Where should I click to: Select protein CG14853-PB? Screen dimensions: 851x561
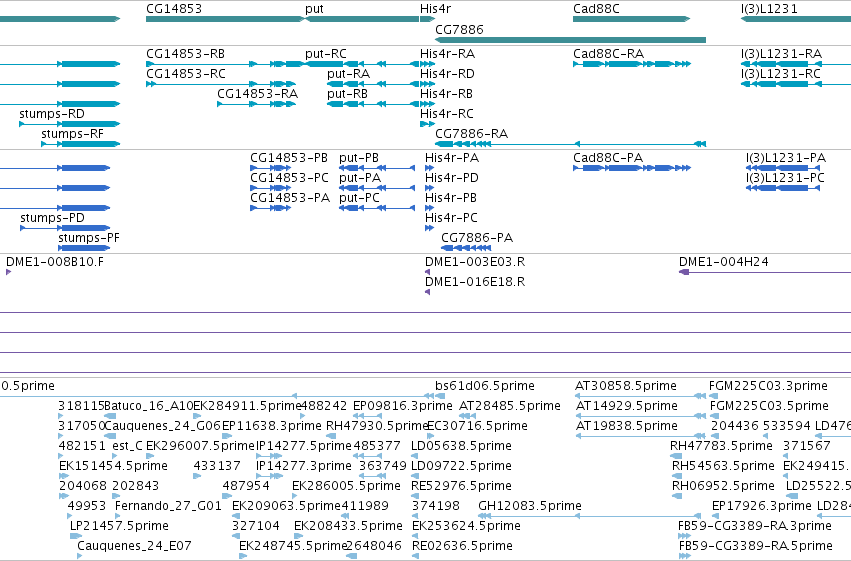tap(270, 168)
